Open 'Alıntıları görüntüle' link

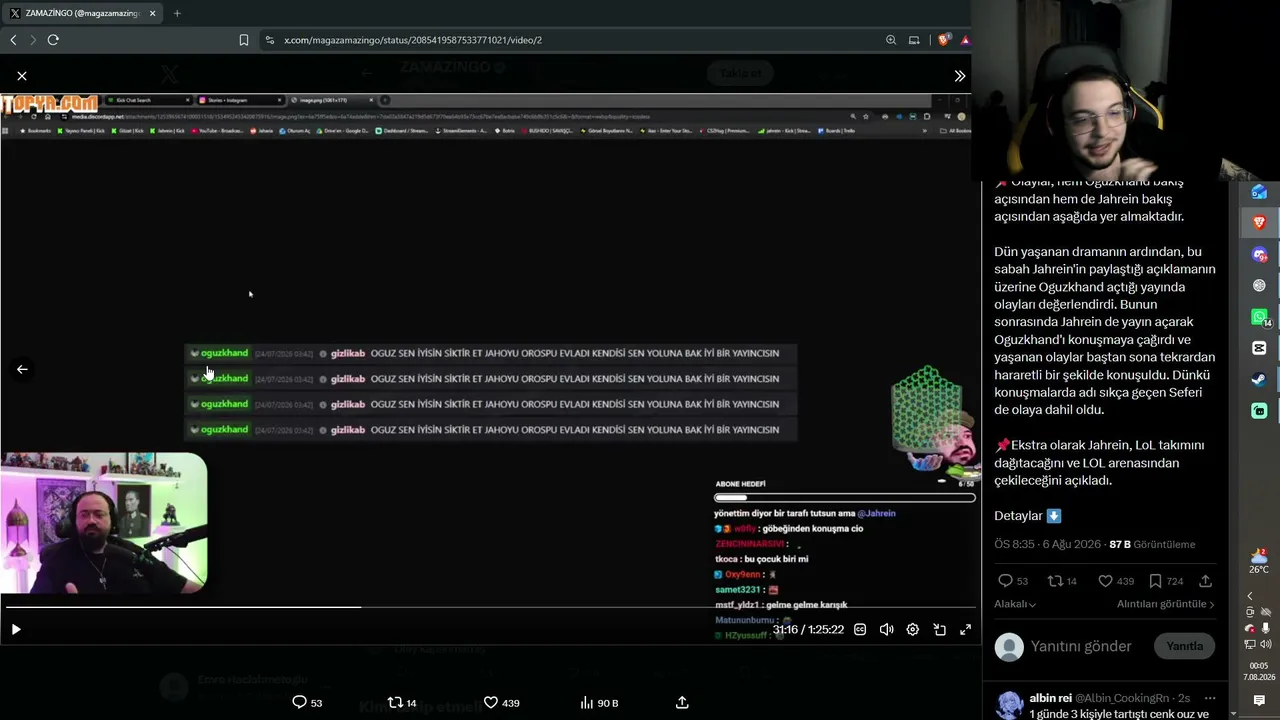(x=1166, y=604)
